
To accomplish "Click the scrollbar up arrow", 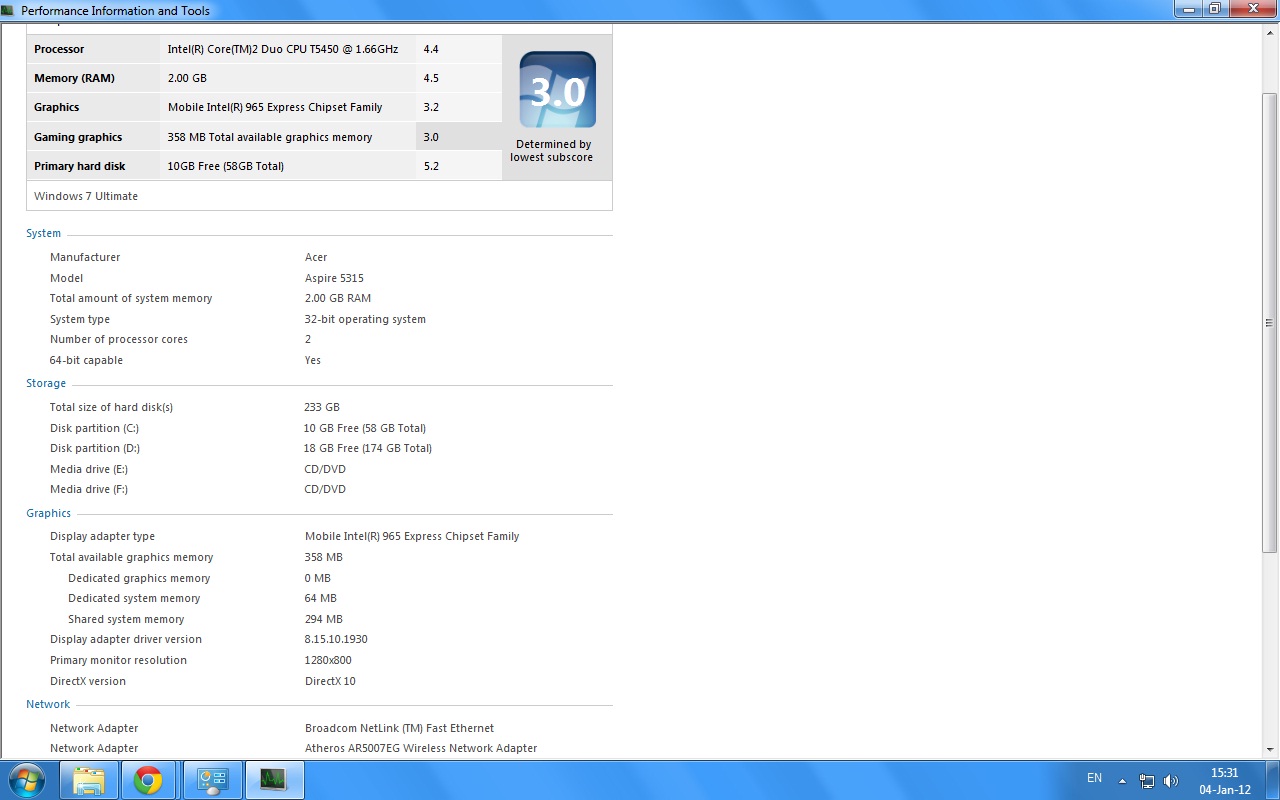I will 1269,33.
